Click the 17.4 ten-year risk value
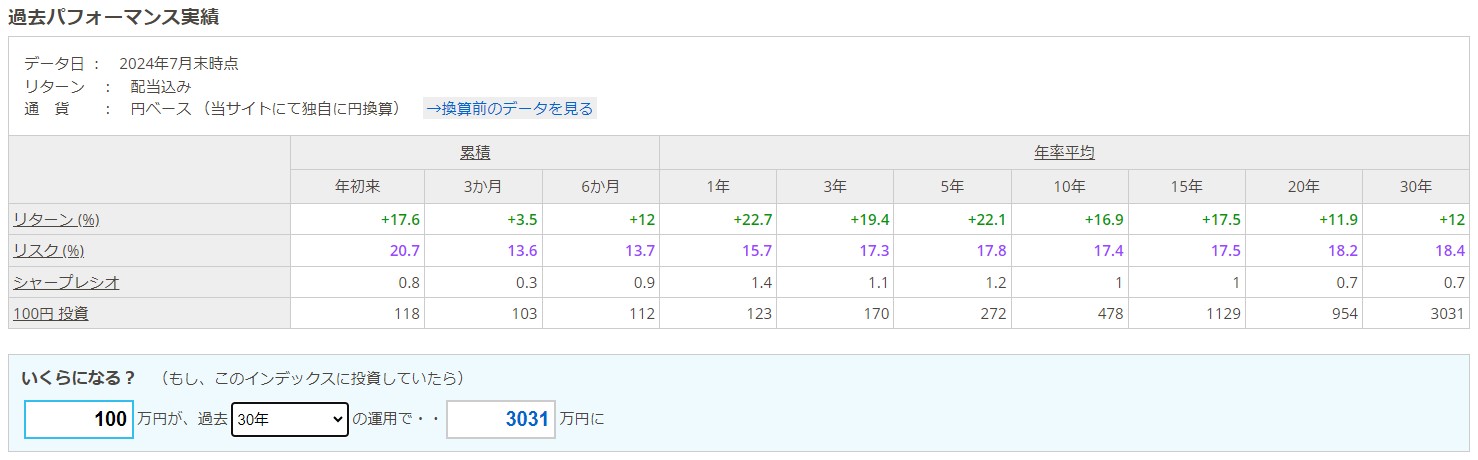The image size is (1478, 460). pos(1108,251)
